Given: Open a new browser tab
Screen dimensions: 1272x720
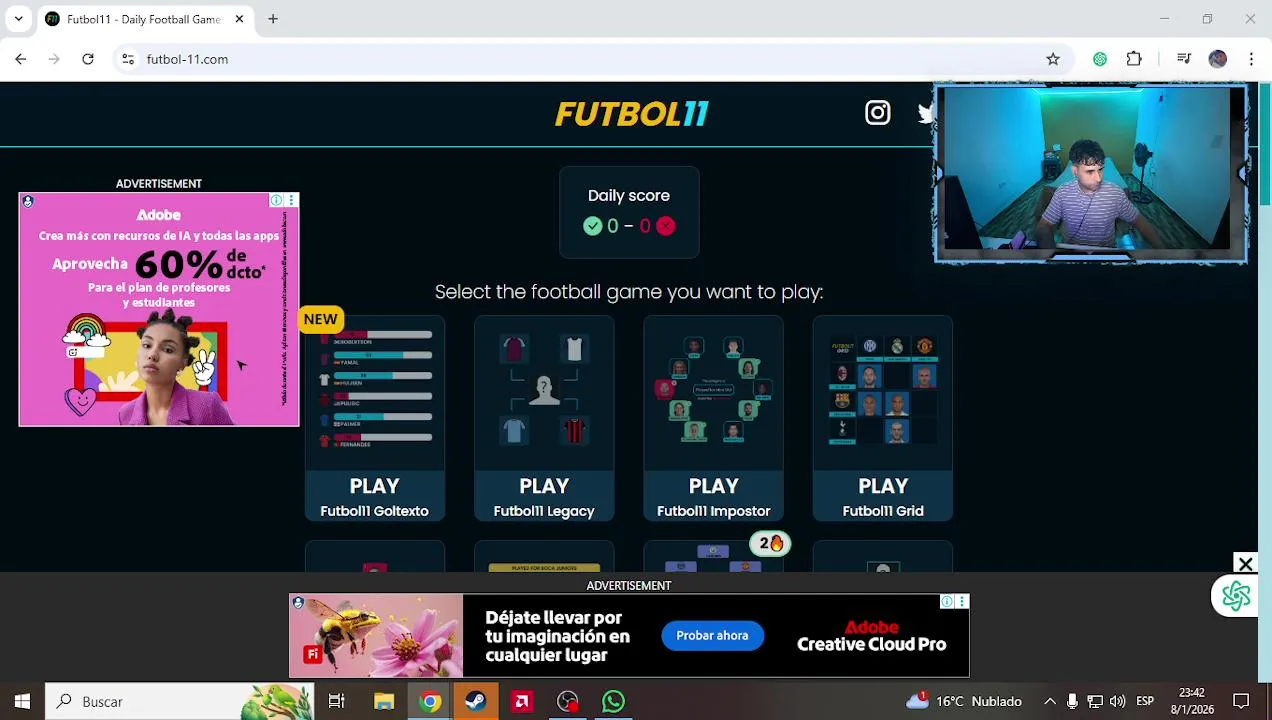Looking at the screenshot, I should tap(272, 19).
